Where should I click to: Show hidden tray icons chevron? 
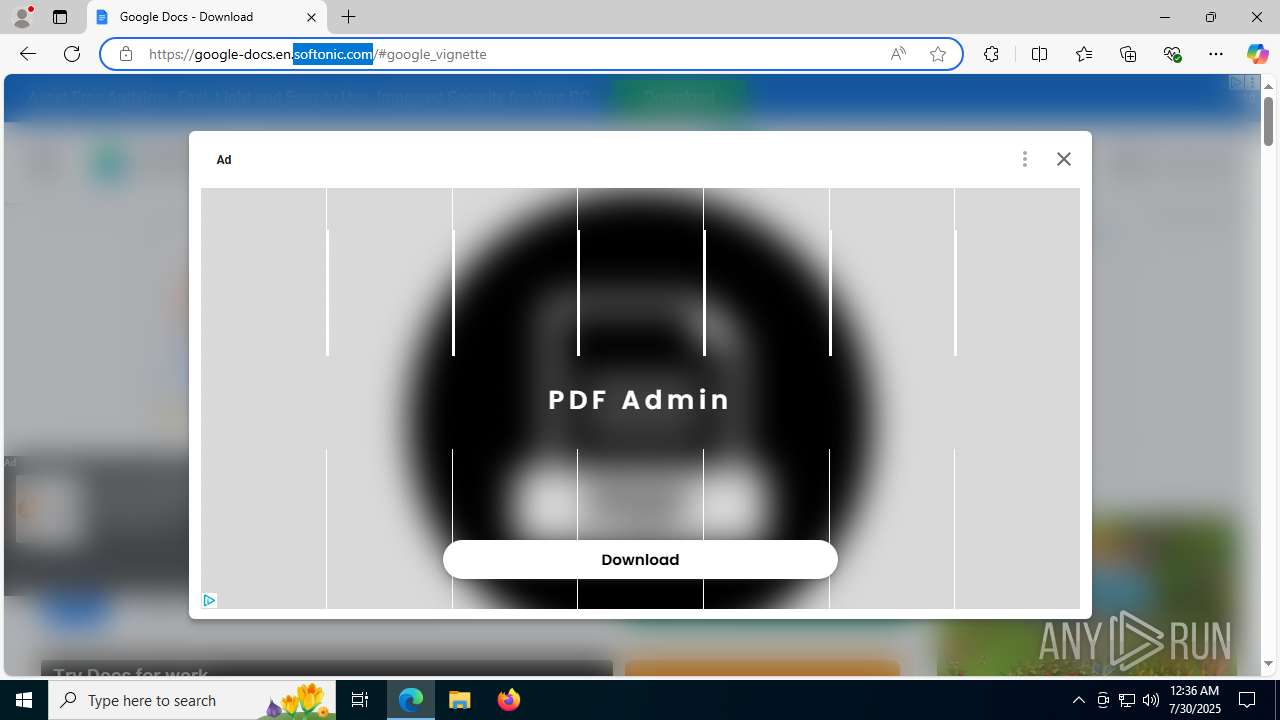pyautogui.click(x=1078, y=700)
